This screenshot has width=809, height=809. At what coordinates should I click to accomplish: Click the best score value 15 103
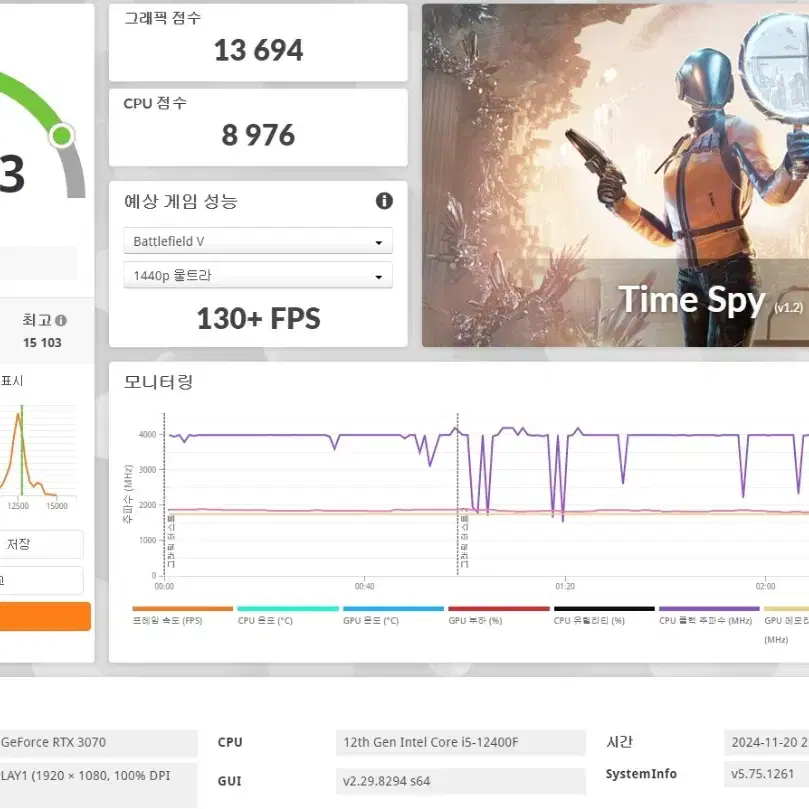pyautogui.click(x=42, y=343)
